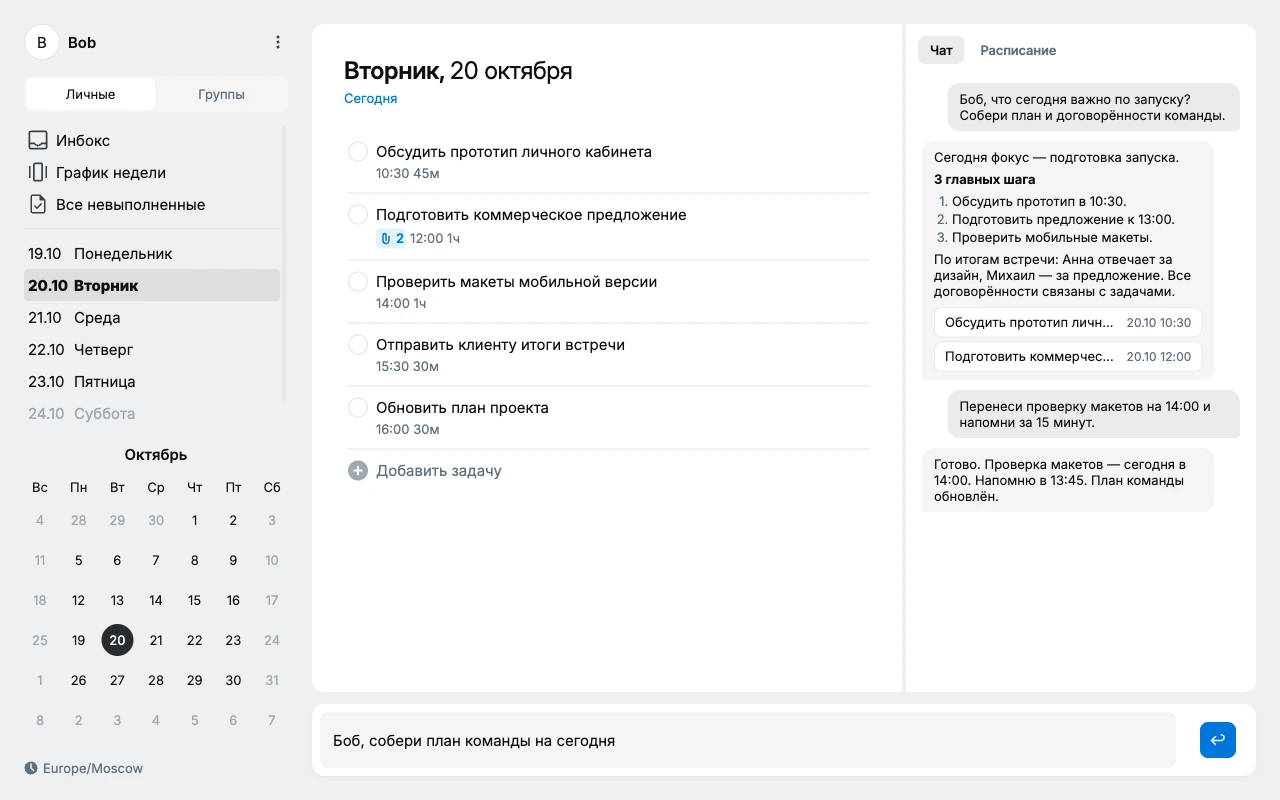The height and width of the screenshot is (800, 1280).
Task: Select '24.10 Суббота' in the day list
Action: (152, 413)
